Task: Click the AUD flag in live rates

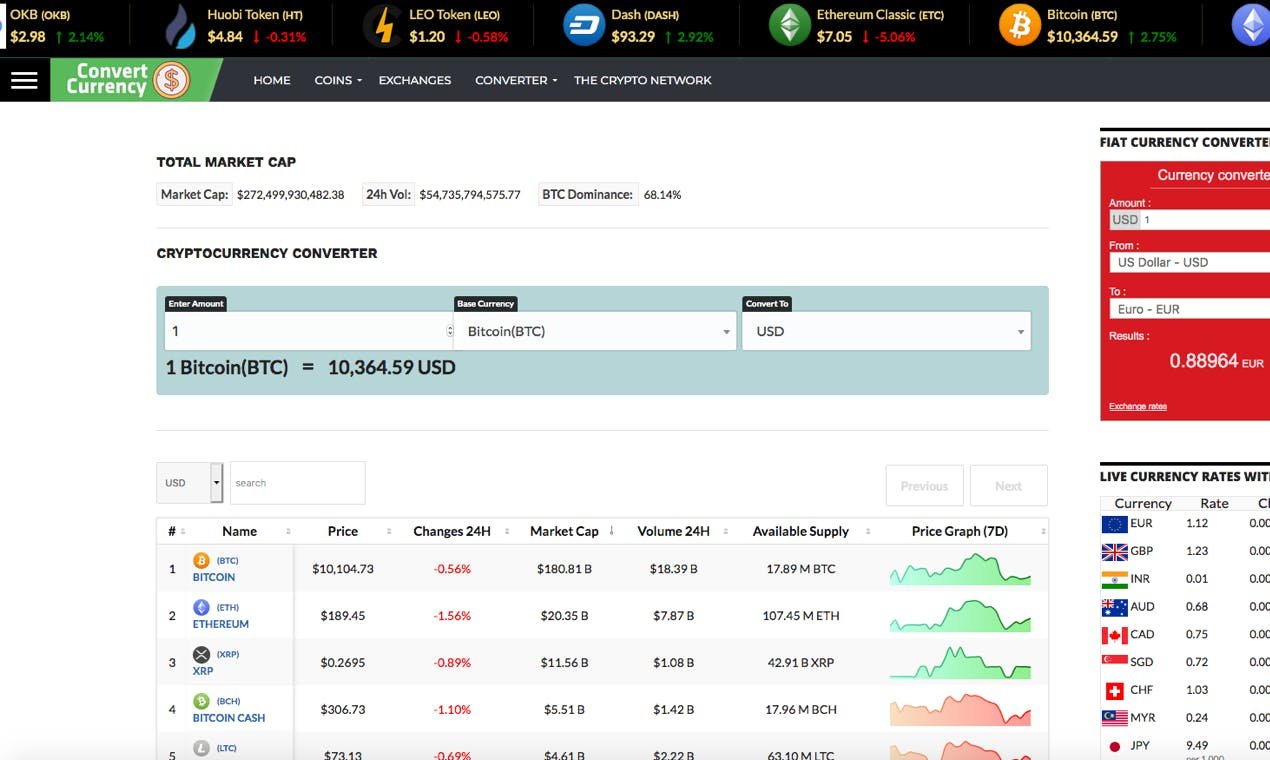Action: (1114, 607)
